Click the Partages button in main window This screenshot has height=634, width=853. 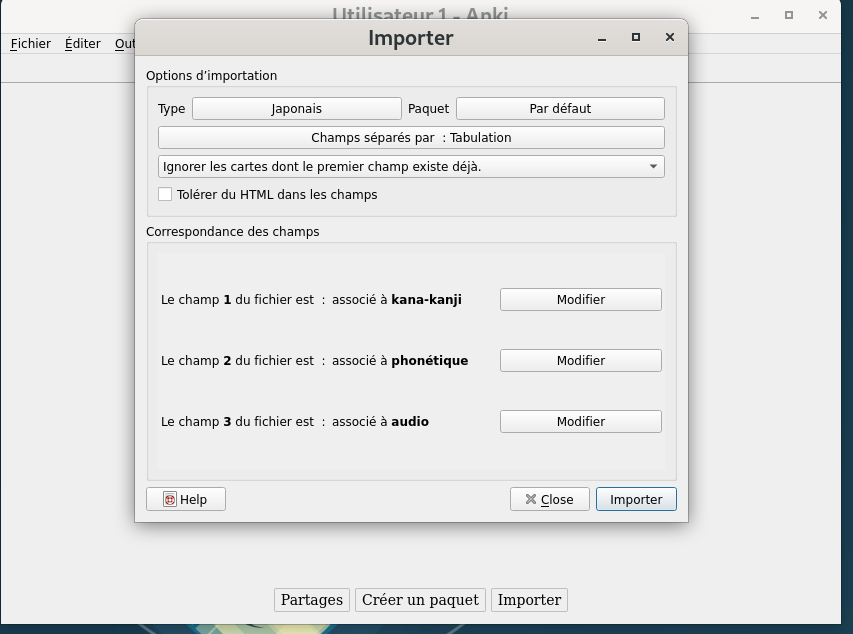[311, 600]
